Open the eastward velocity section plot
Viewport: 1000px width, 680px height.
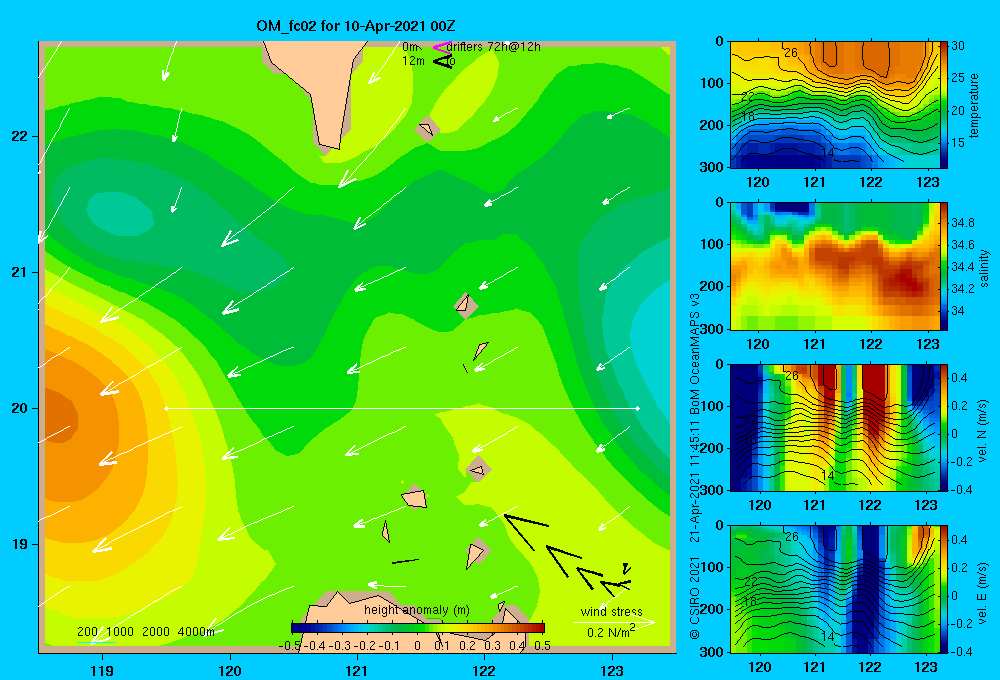[834, 589]
